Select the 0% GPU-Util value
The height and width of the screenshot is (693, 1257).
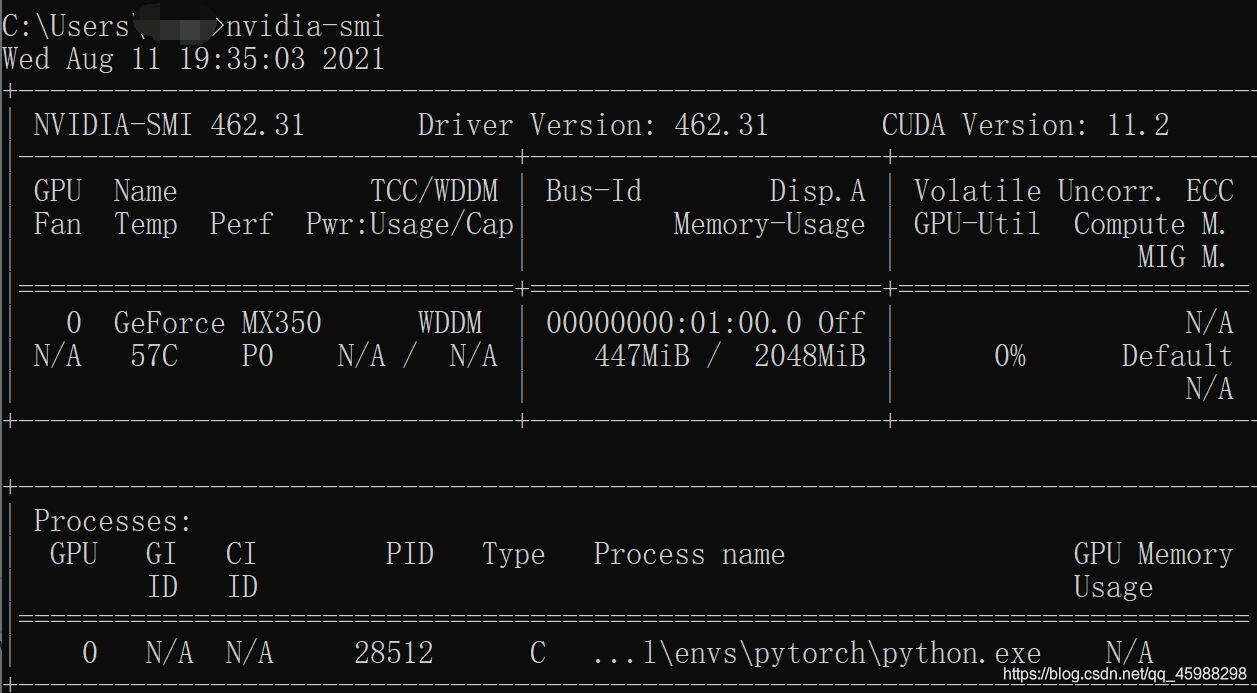pos(1008,355)
